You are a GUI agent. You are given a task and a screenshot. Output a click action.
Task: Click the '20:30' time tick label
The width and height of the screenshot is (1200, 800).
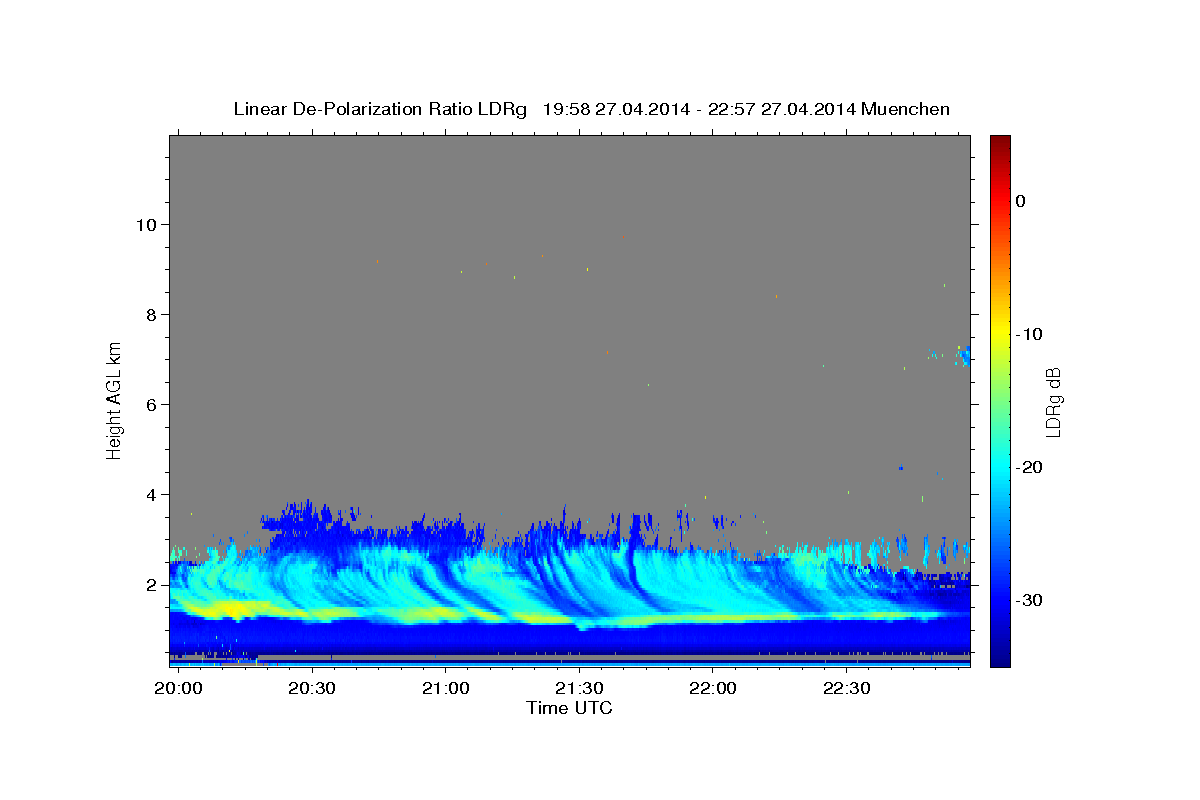click(311, 688)
